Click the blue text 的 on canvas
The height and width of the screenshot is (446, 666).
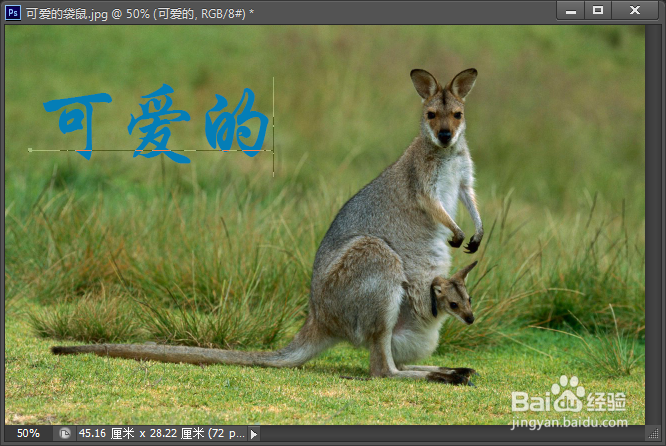(x=237, y=123)
